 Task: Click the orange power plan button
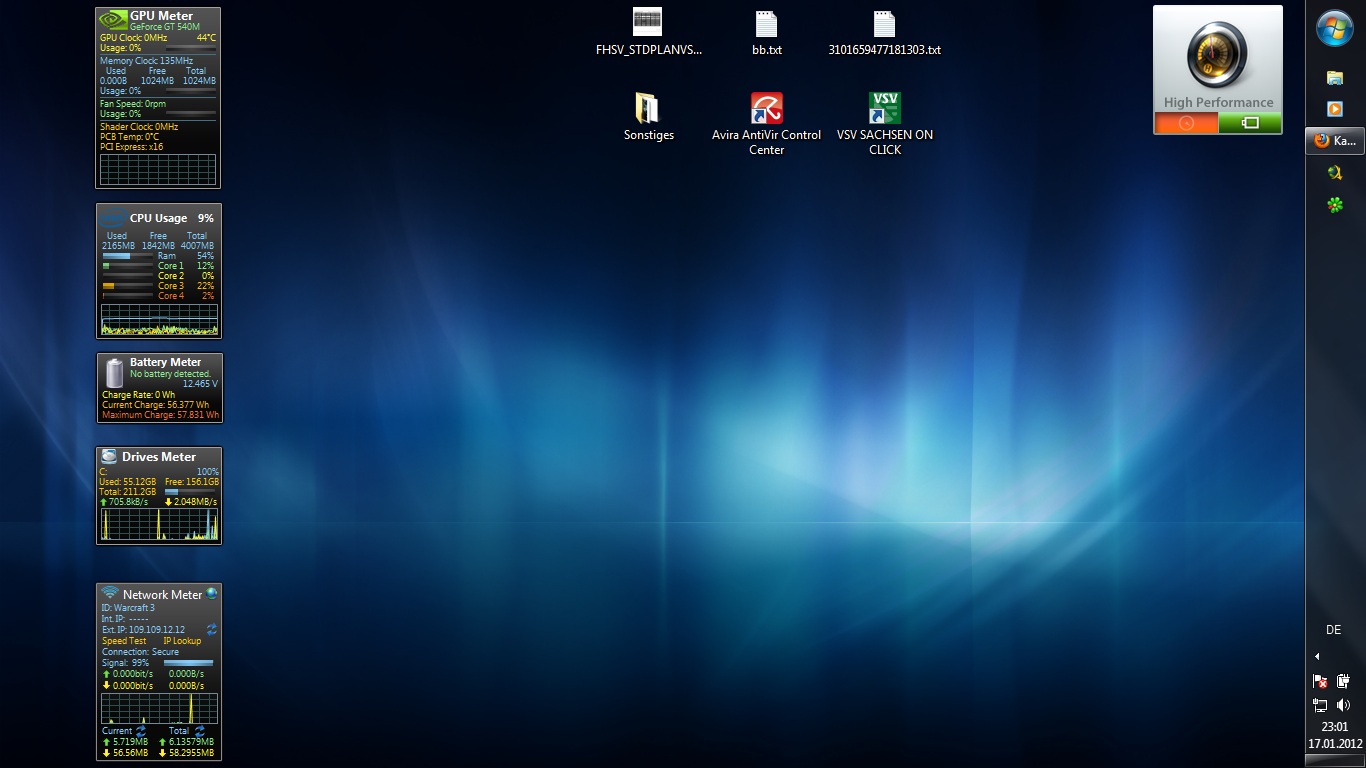1186,123
